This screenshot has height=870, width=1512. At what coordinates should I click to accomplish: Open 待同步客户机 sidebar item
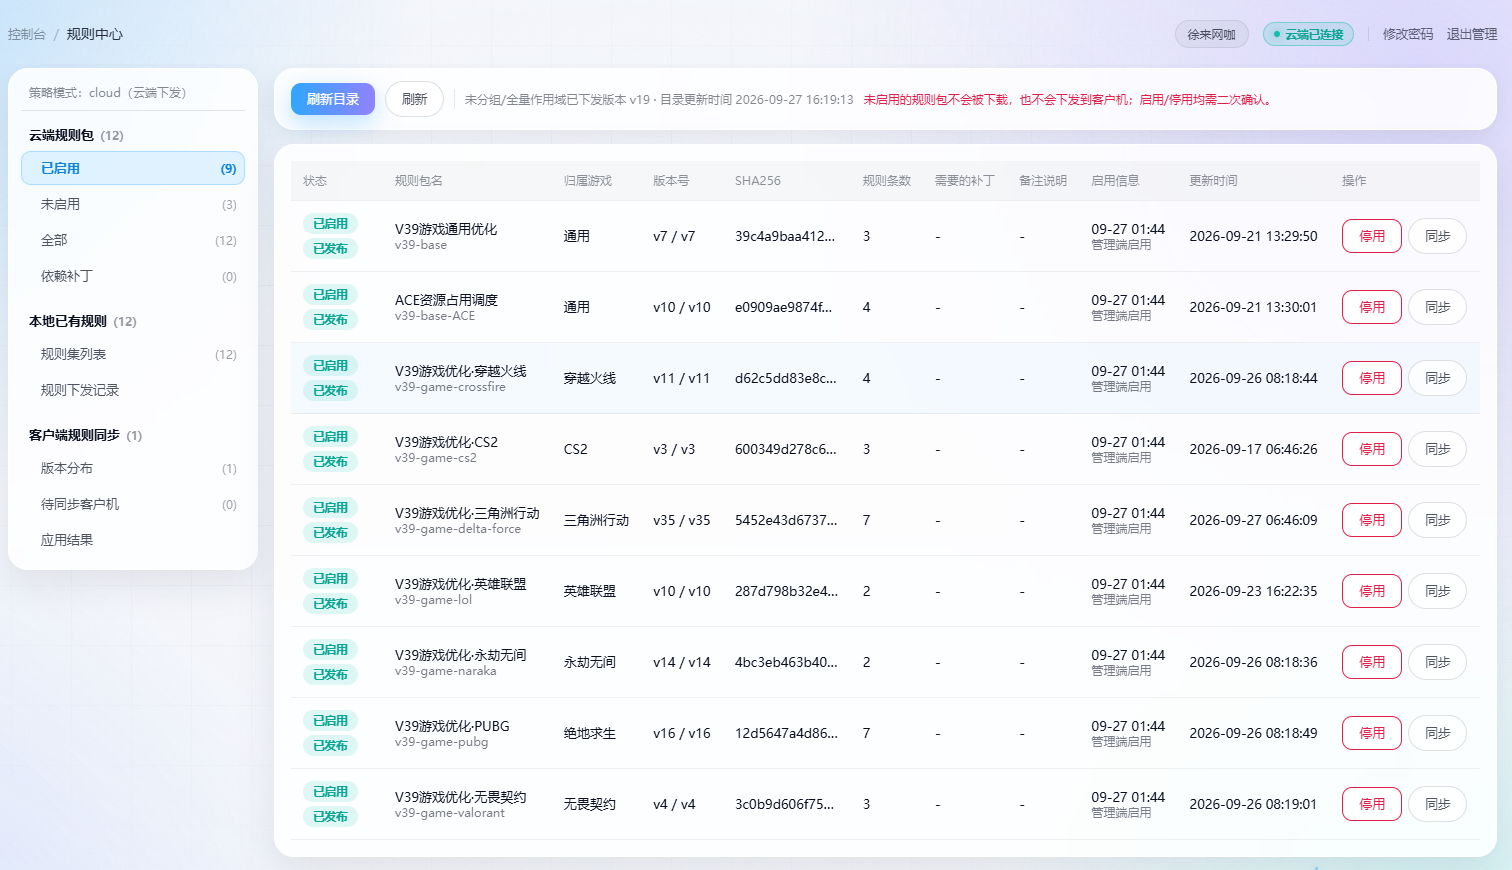[x=133, y=504]
